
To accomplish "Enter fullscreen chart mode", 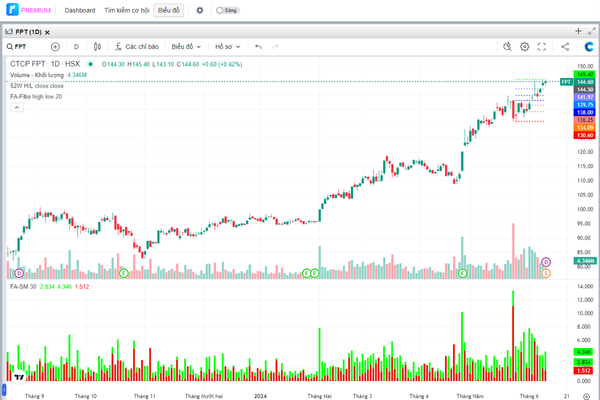I will tap(541, 47).
